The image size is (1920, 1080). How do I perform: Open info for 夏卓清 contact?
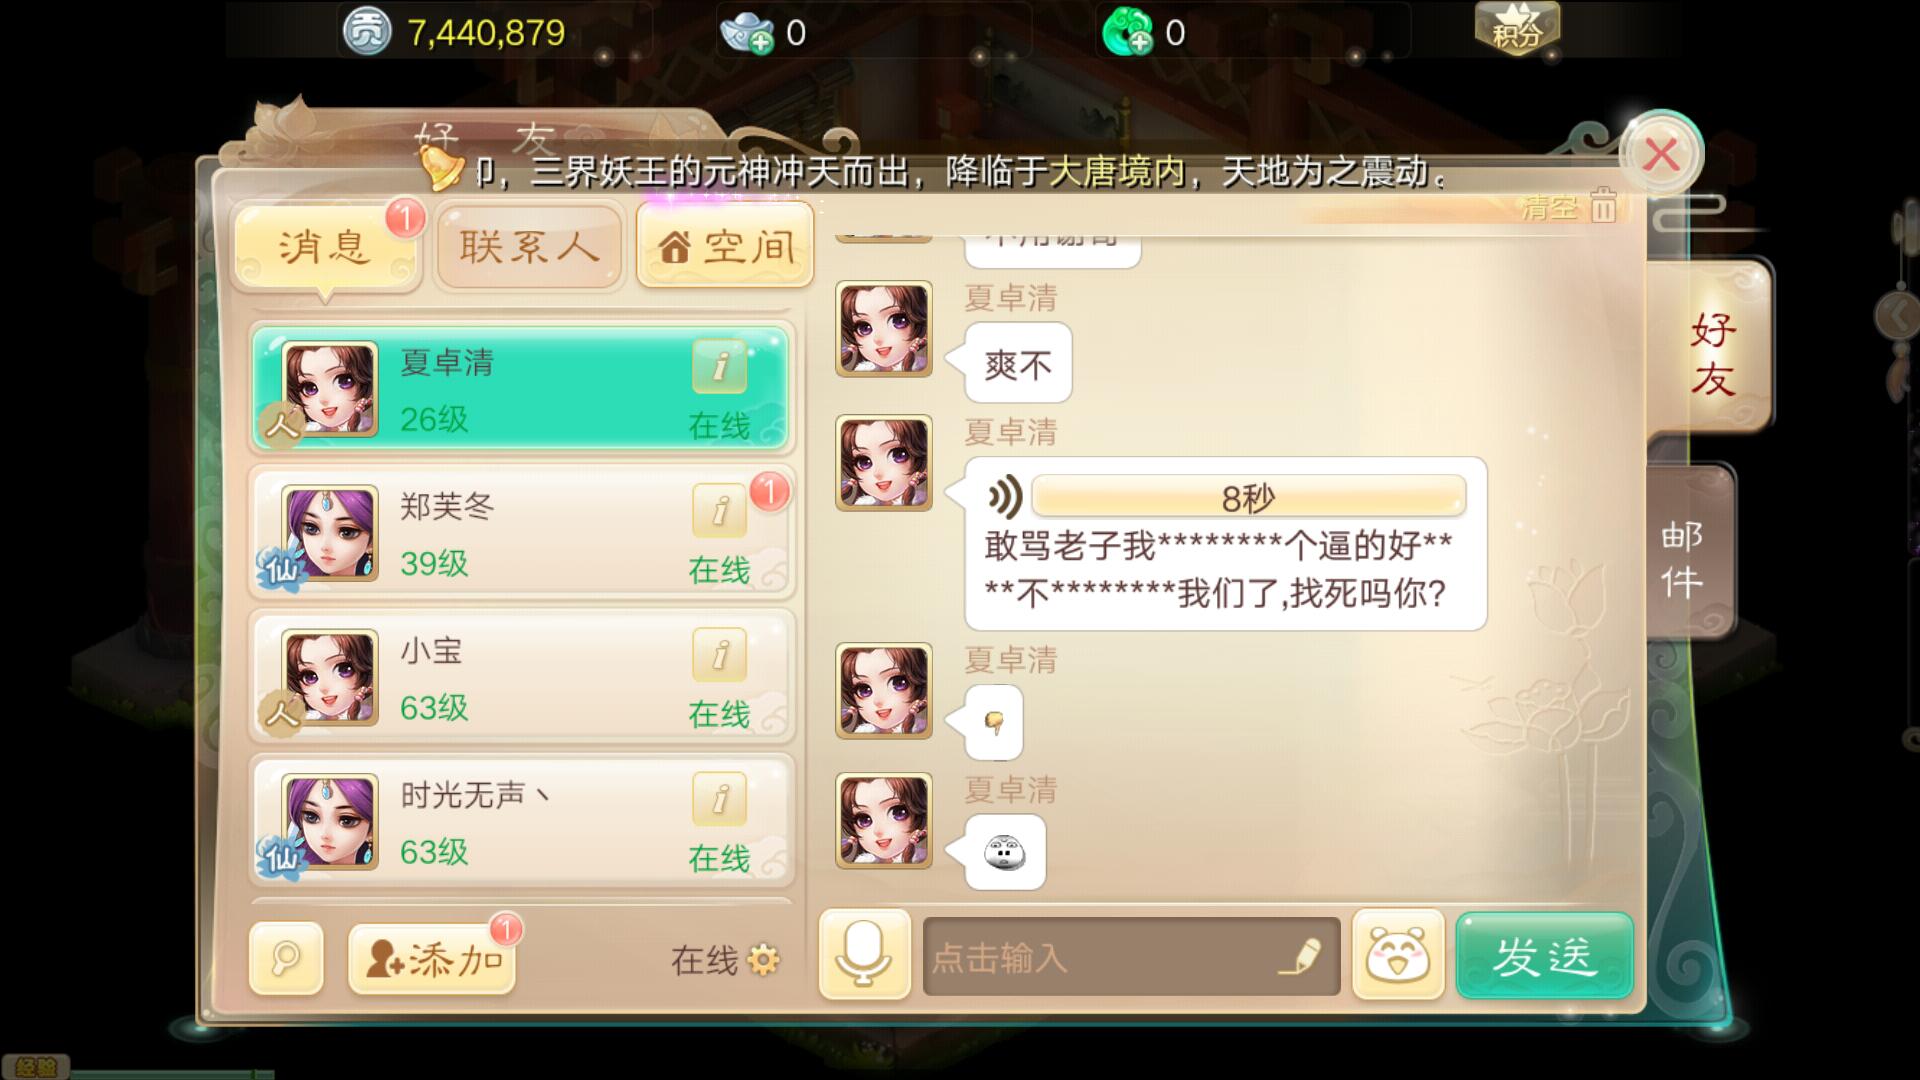pos(719,366)
